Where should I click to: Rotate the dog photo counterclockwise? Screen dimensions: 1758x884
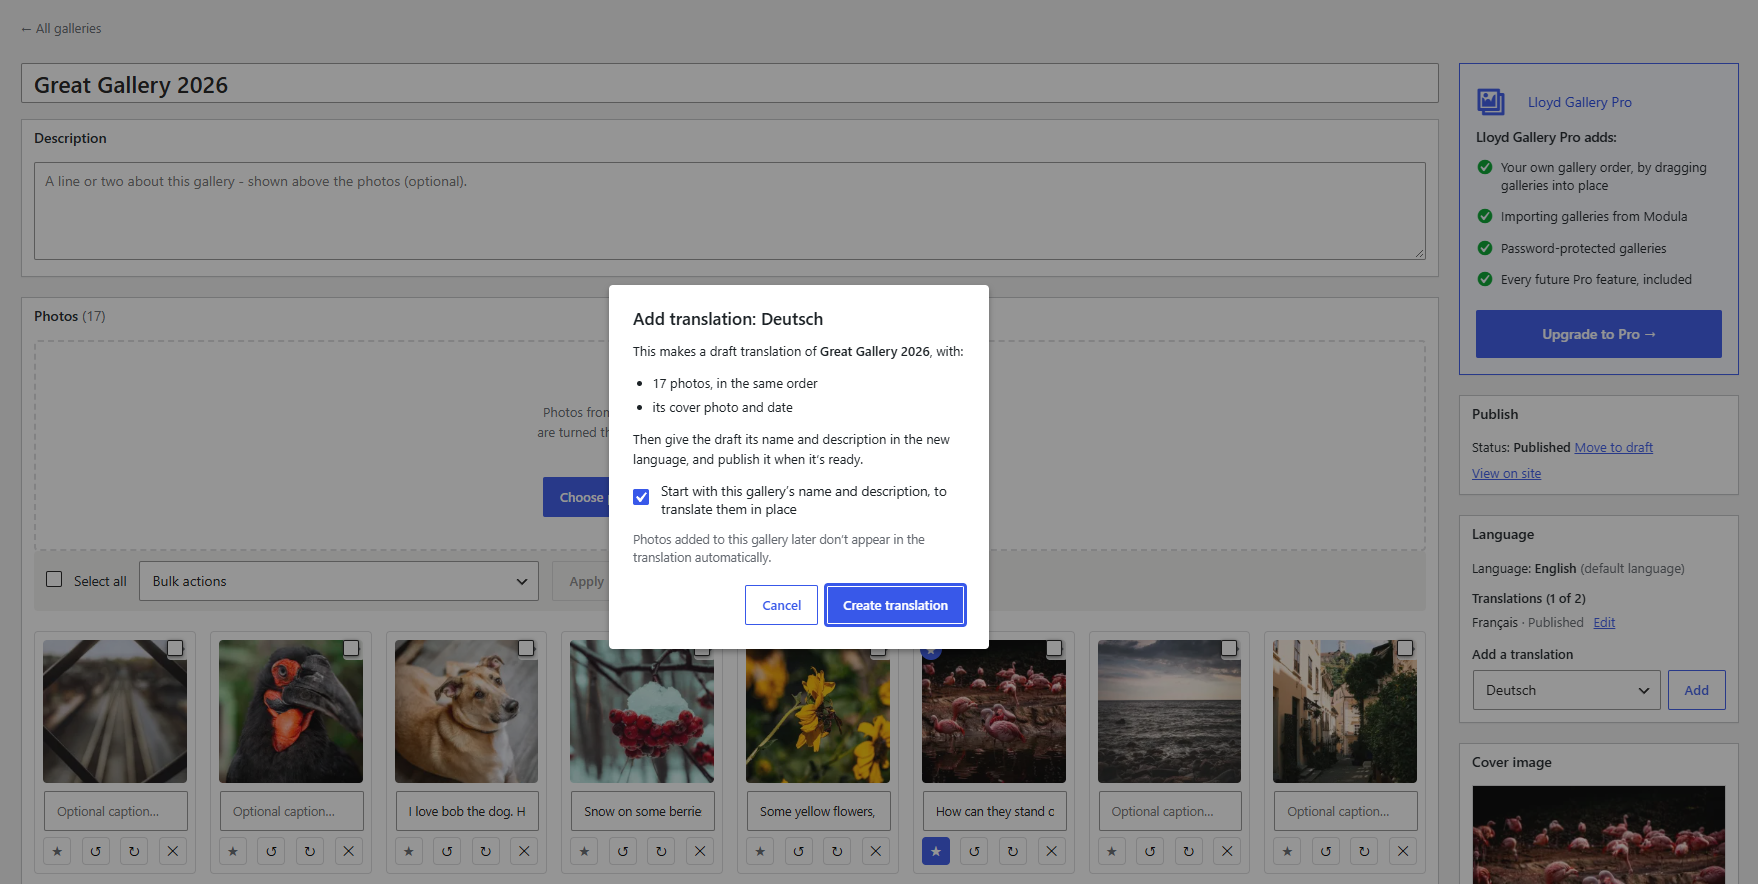(x=447, y=851)
